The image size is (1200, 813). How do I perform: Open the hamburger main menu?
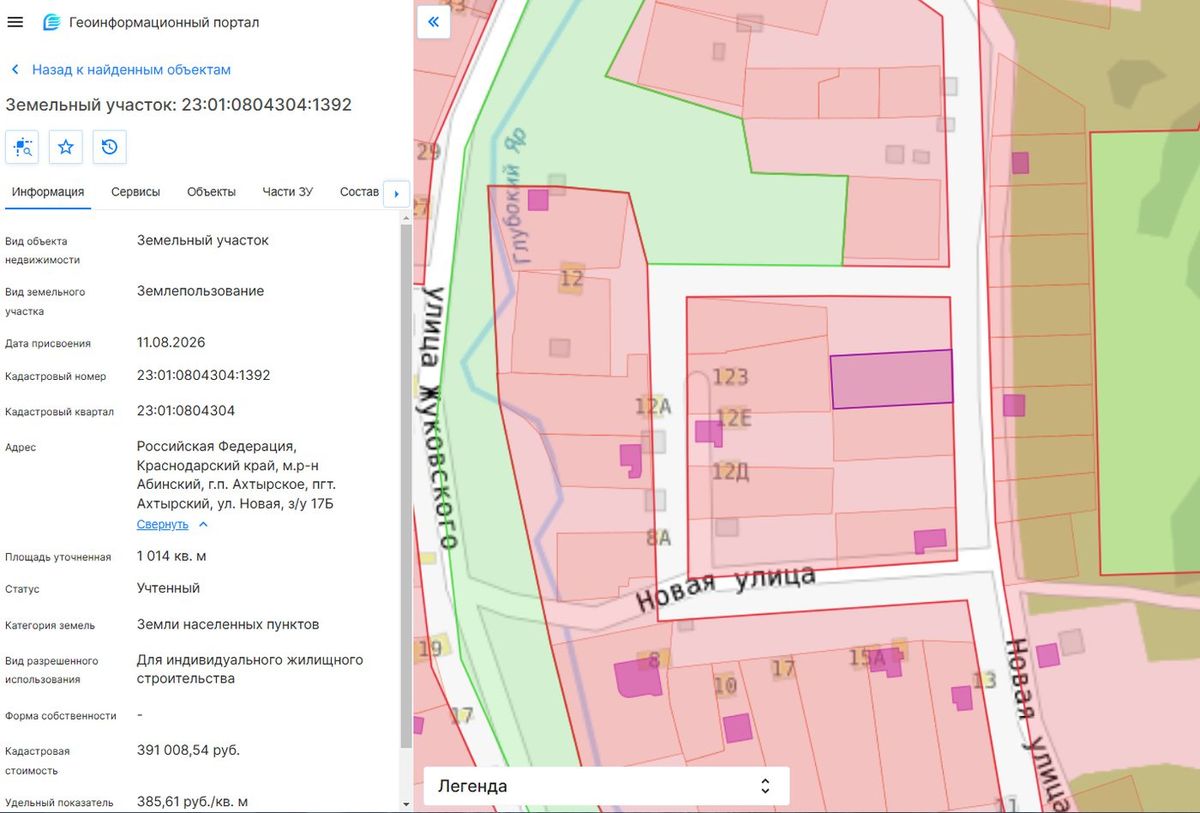coord(15,22)
